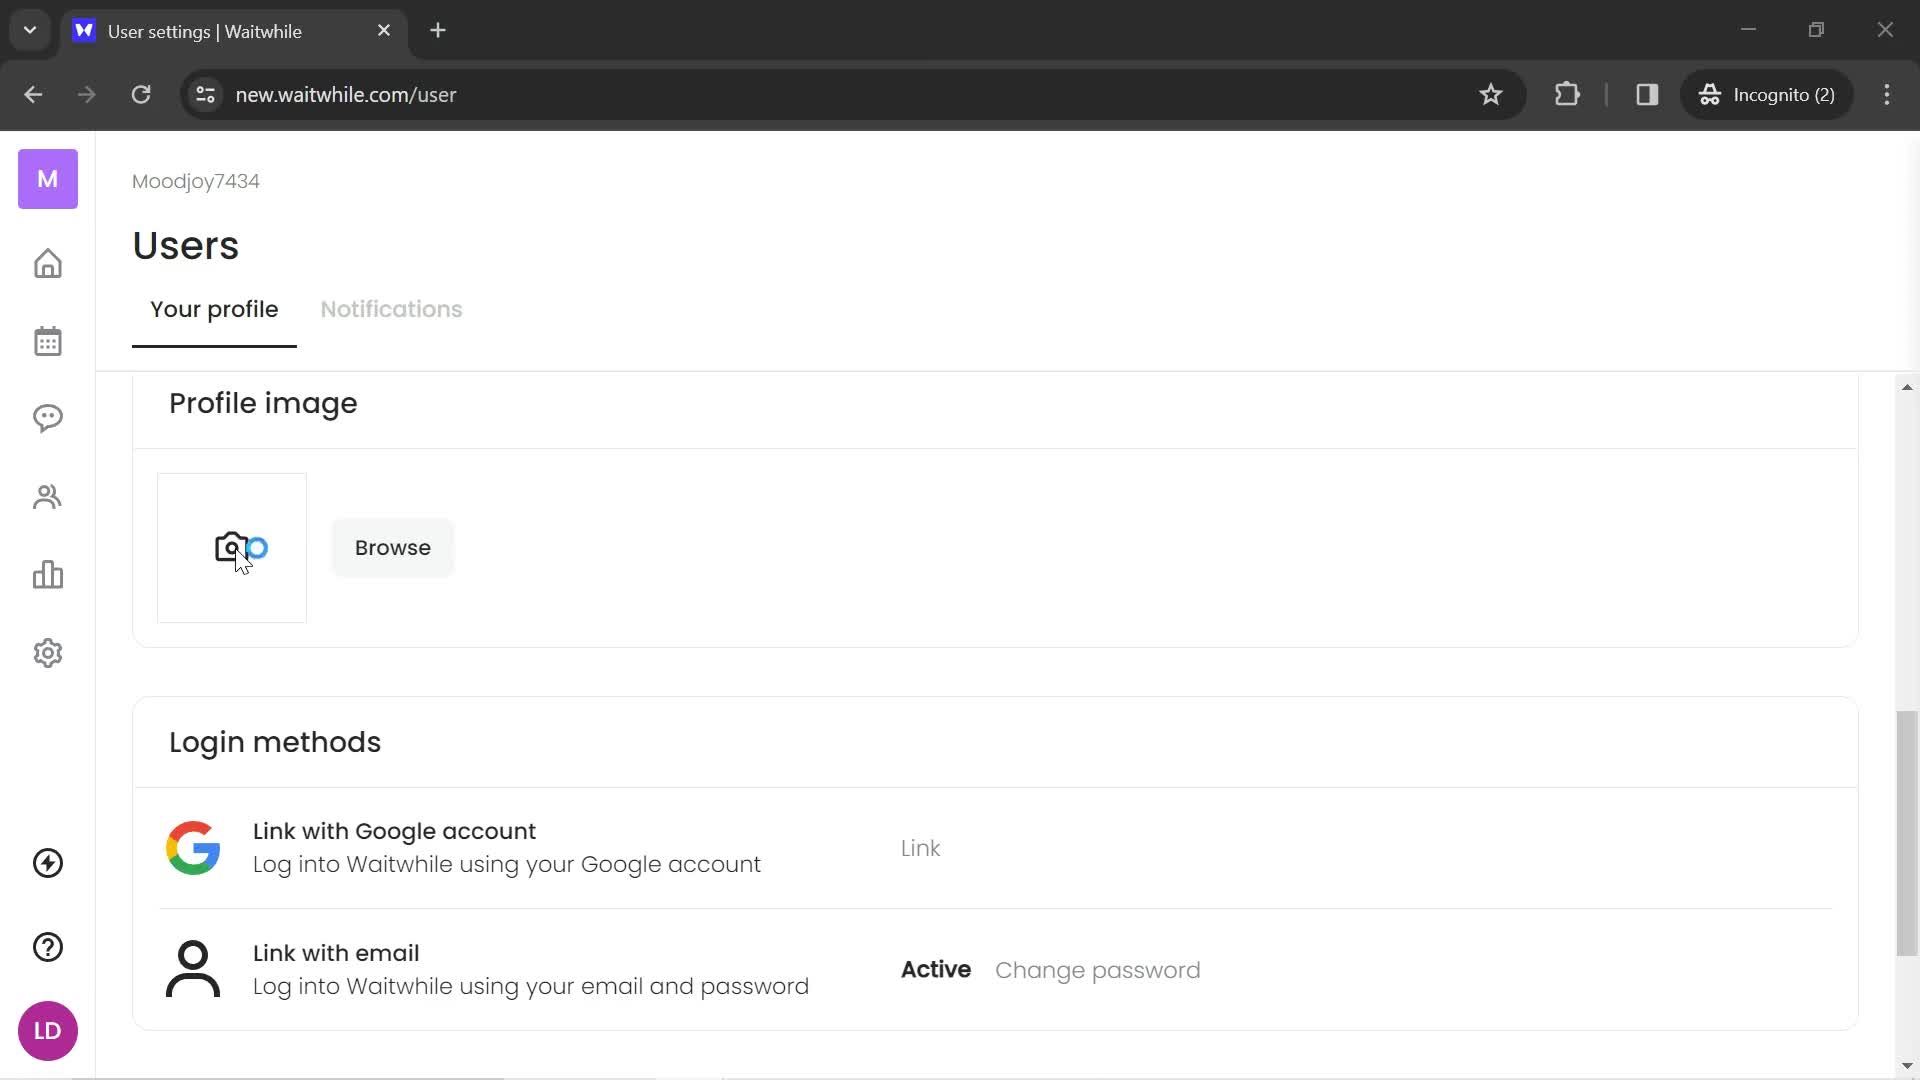Select the Chat/Messages icon in sidebar
1920x1080 pixels.
(x=47, y=418)
